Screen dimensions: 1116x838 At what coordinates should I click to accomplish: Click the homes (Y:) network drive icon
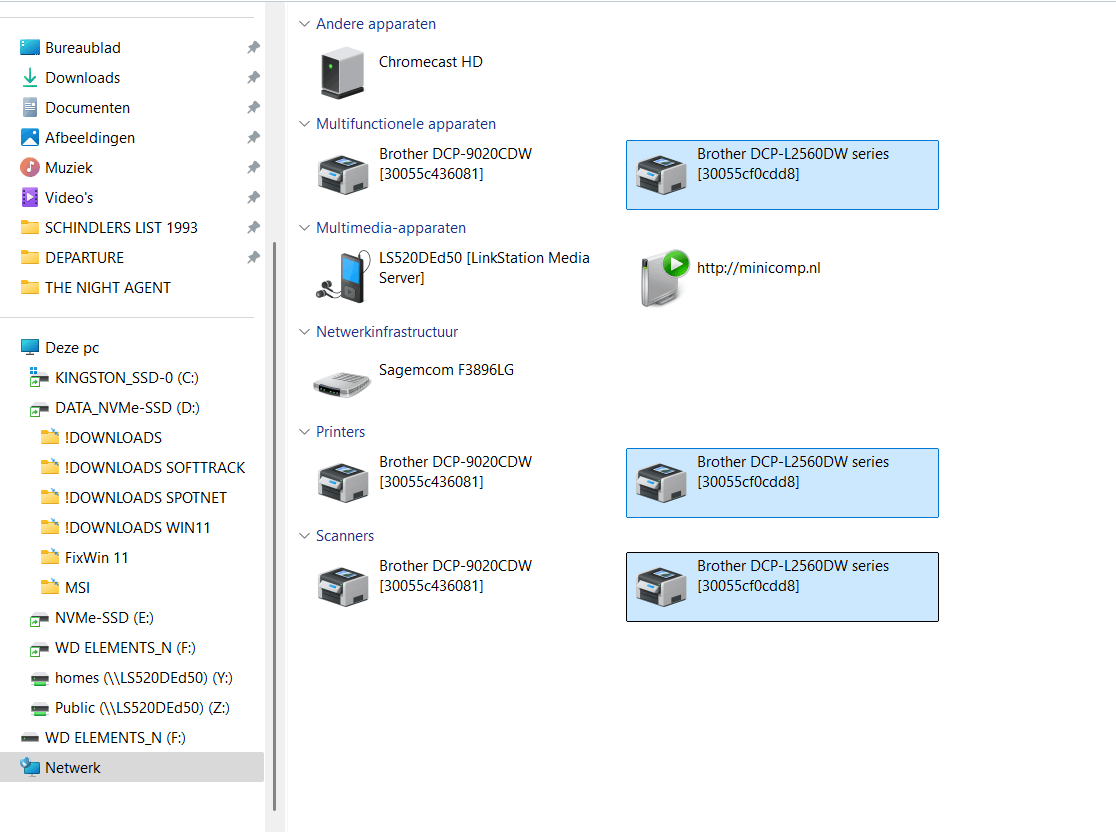pyautogui.click(x=40, y=679)
